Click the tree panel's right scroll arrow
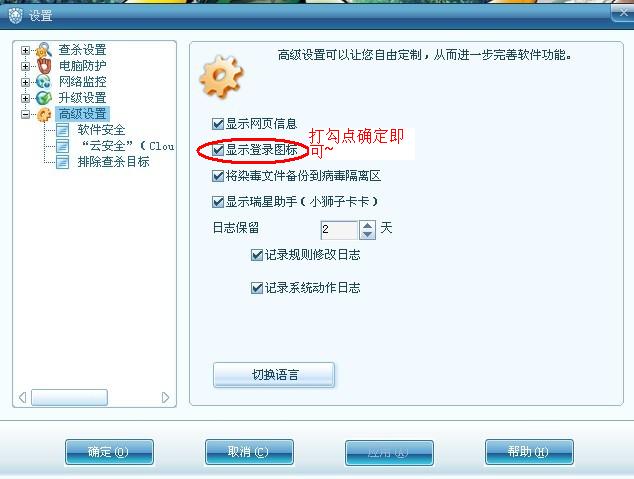 click(165, 397)
